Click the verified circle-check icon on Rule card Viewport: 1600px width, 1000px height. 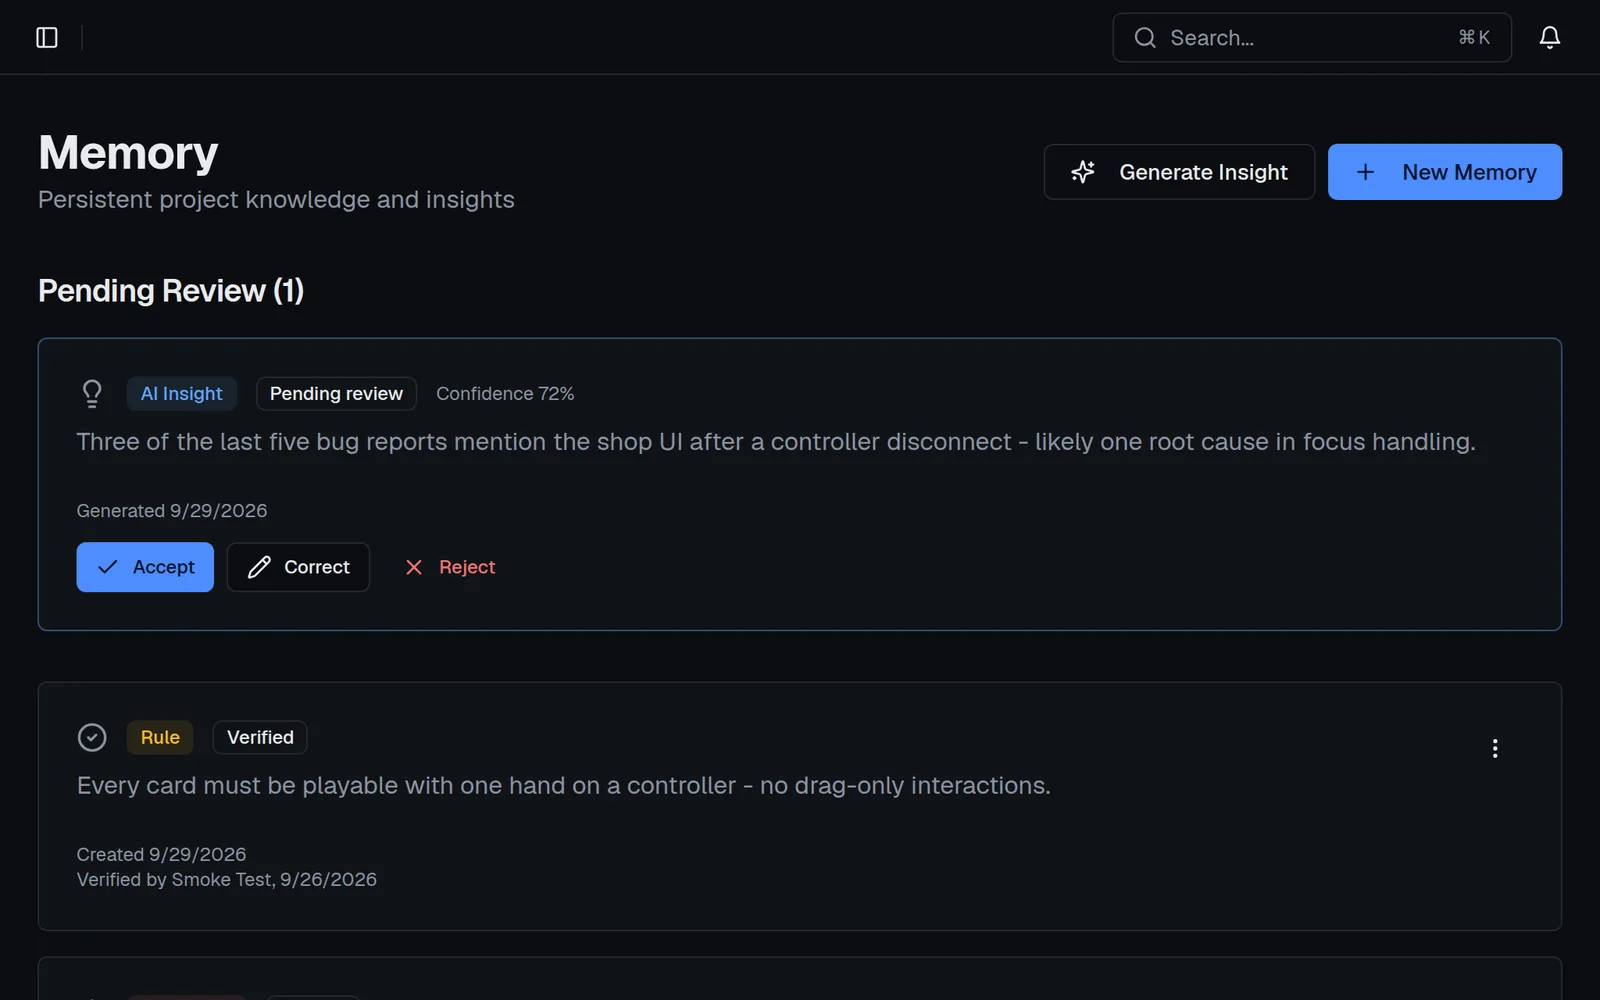click(92, 738)
